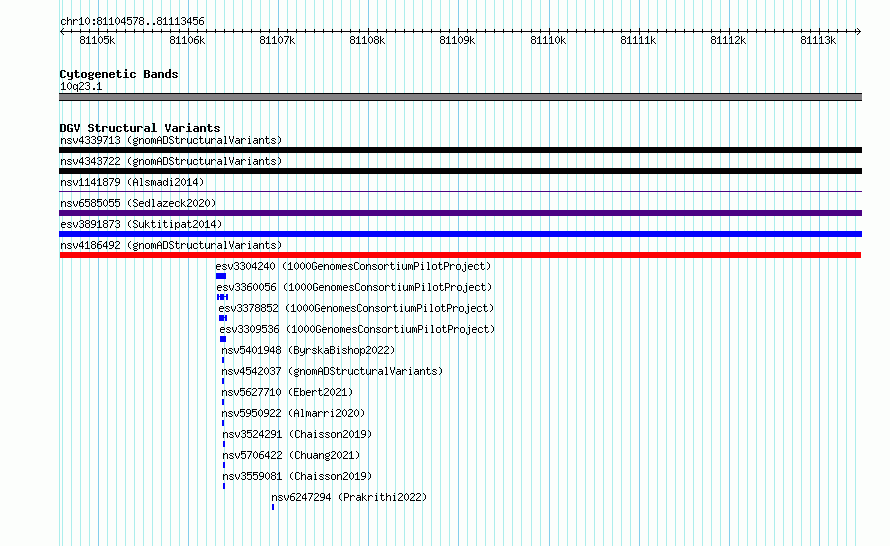This screenshot has height=546, width=890.
Task: Click the 81107k ruler label
Action: pyautogui.click(x=277, y=40)
